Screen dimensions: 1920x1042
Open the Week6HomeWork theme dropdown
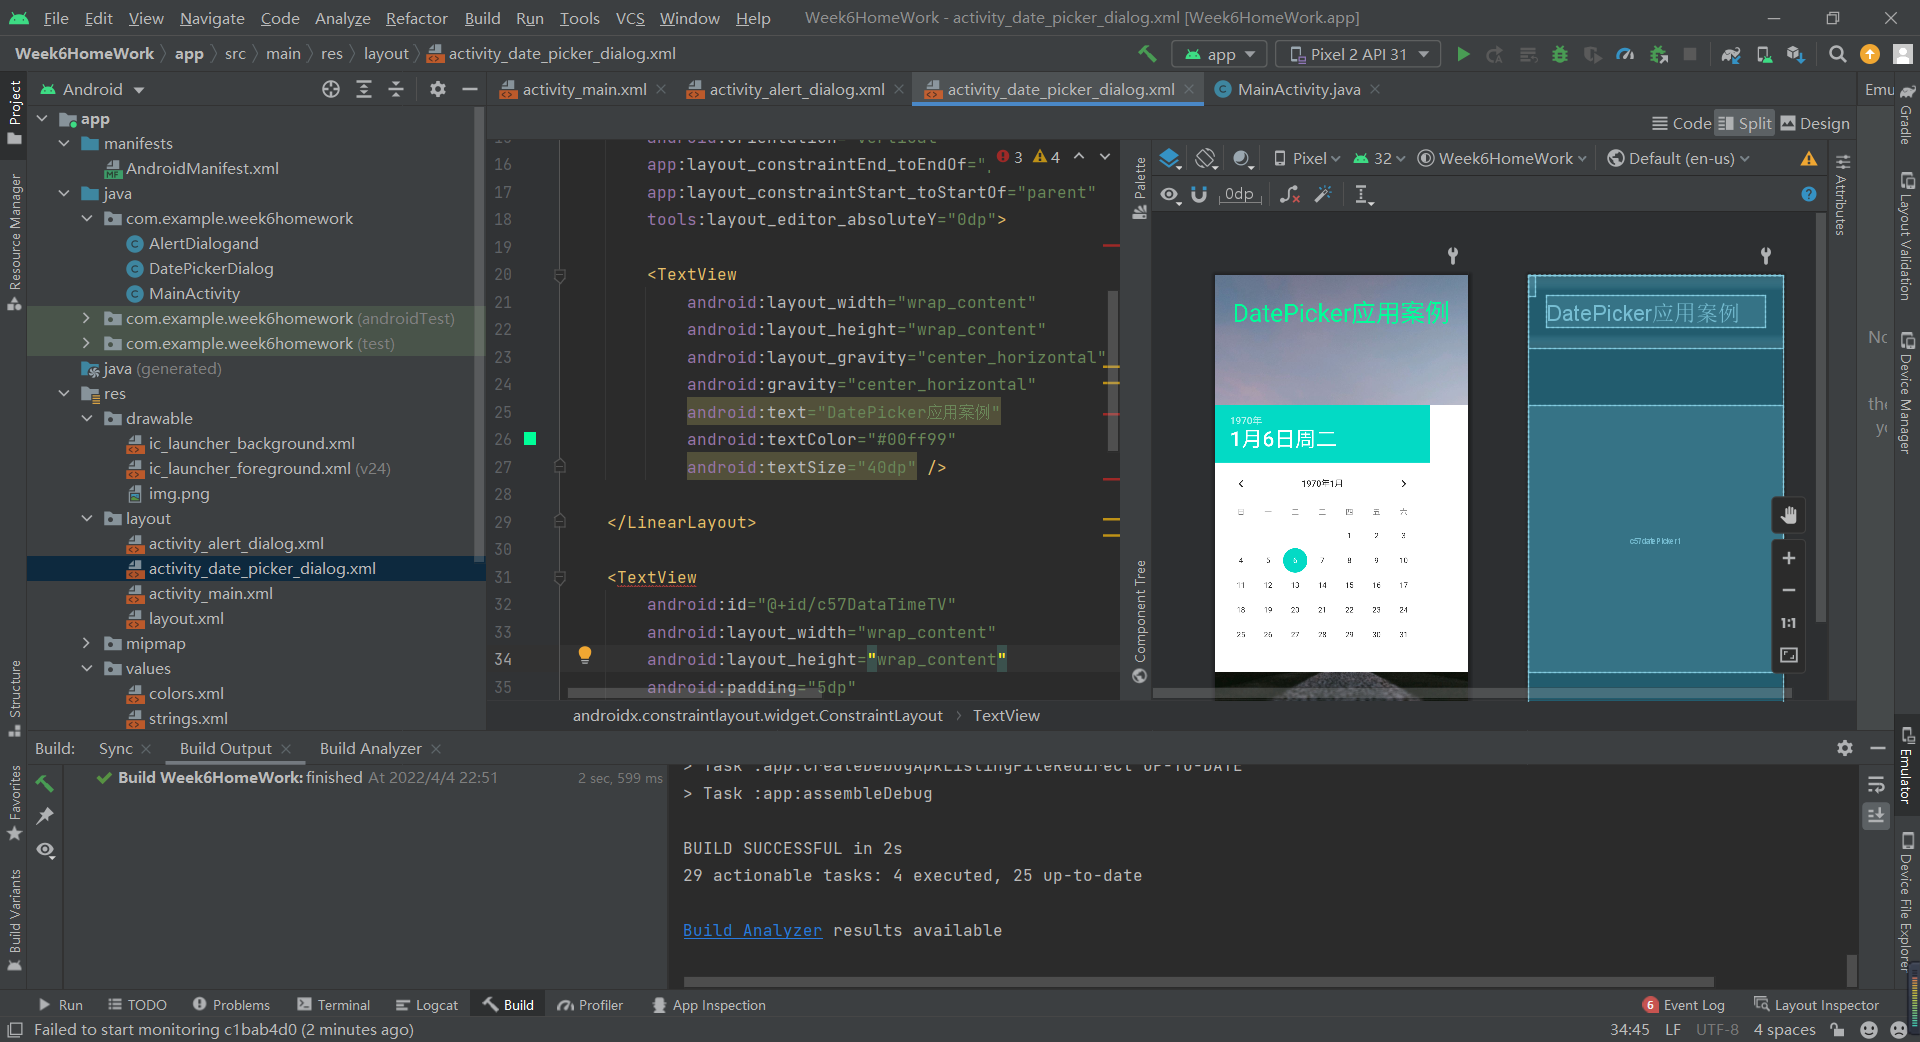pos(1502,158)
